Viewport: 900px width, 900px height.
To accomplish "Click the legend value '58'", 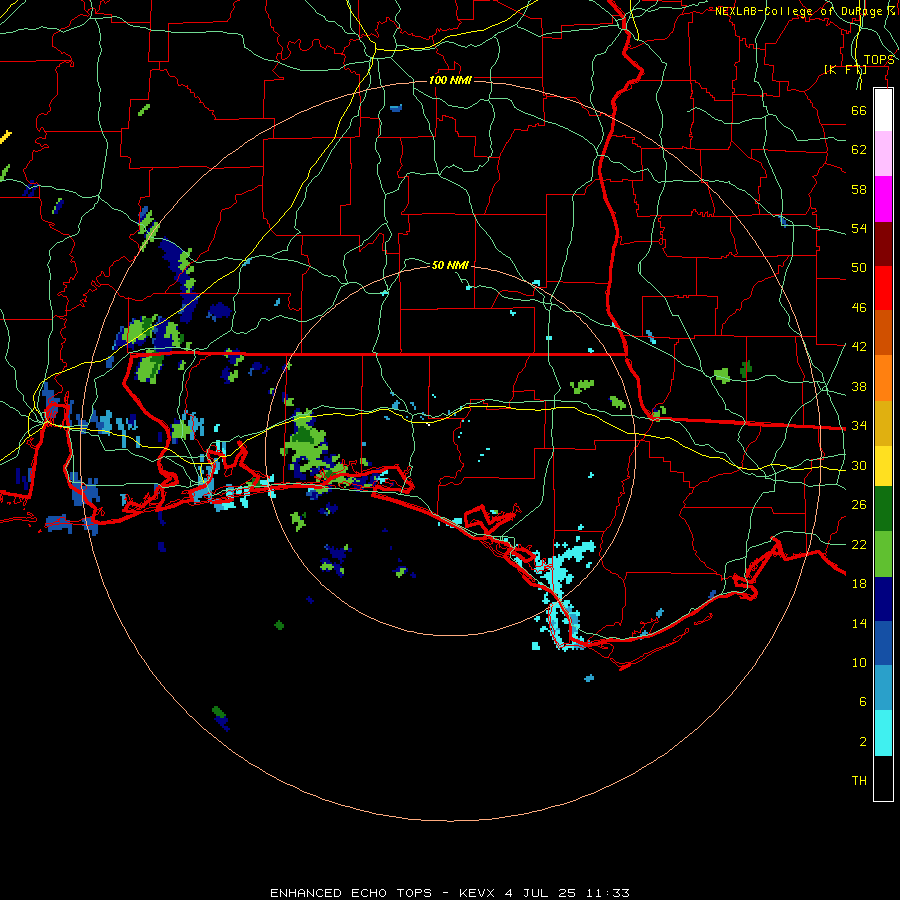I will (859, 189).
